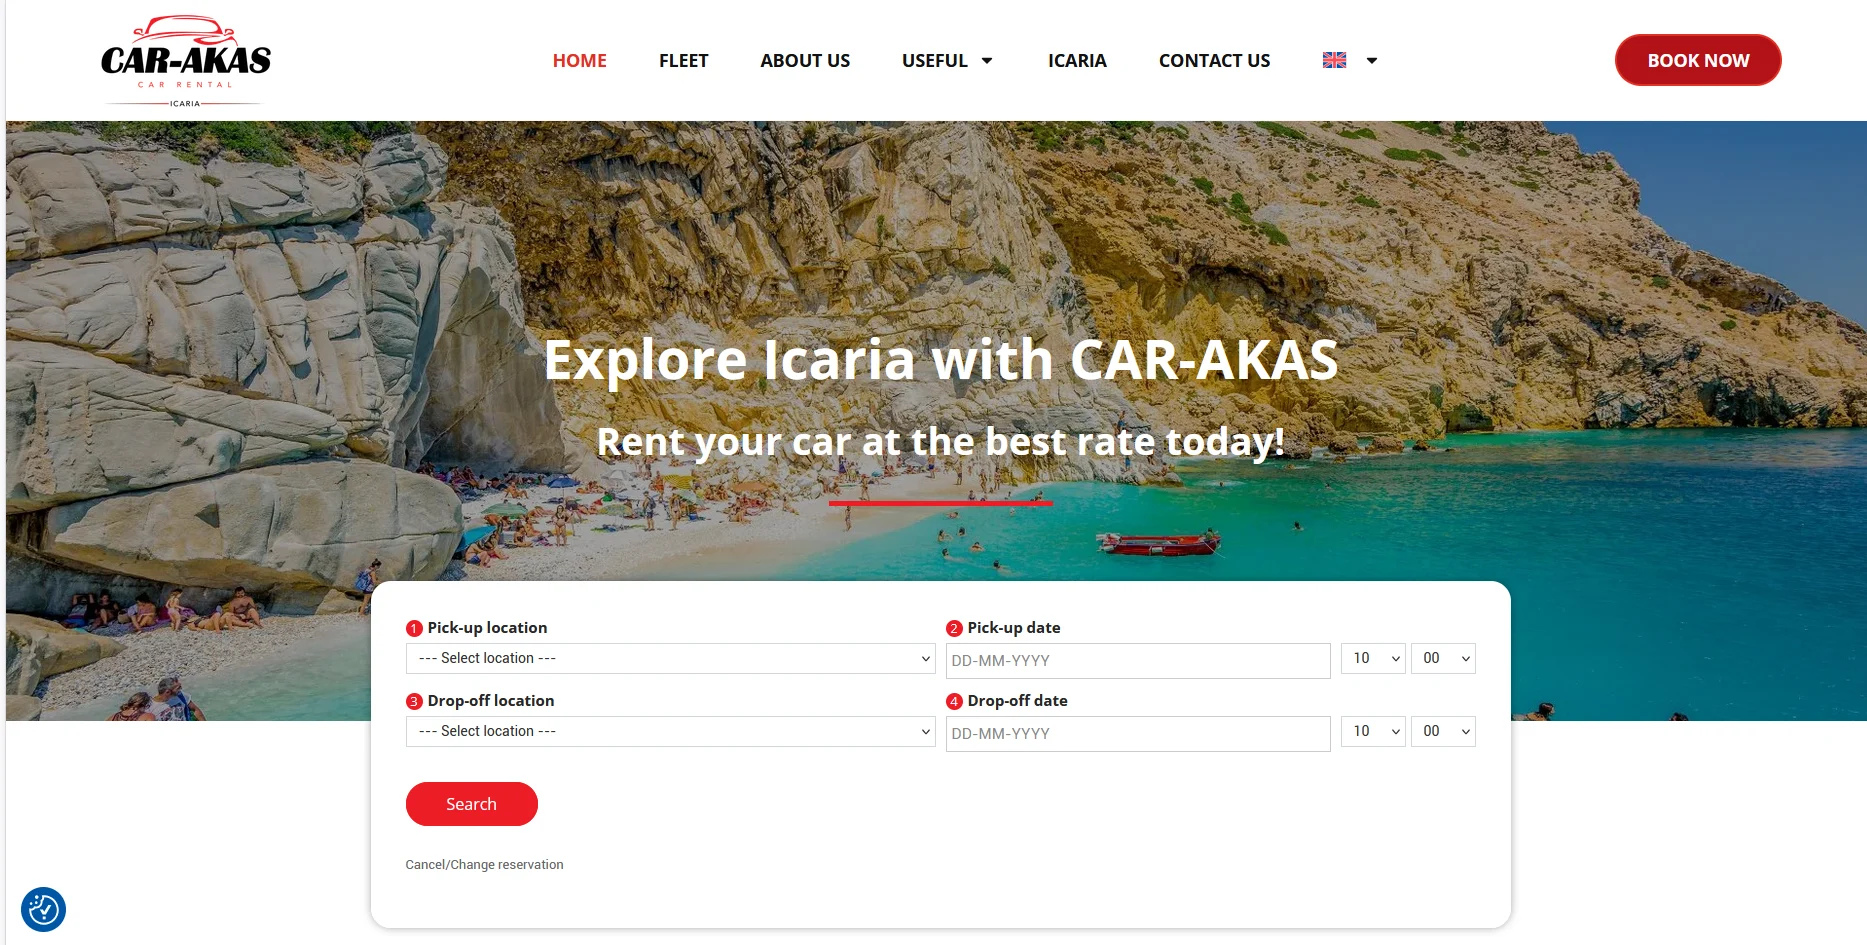Go to CONTACT US
1867x945 pixels.
click(x=1214, y=61)
